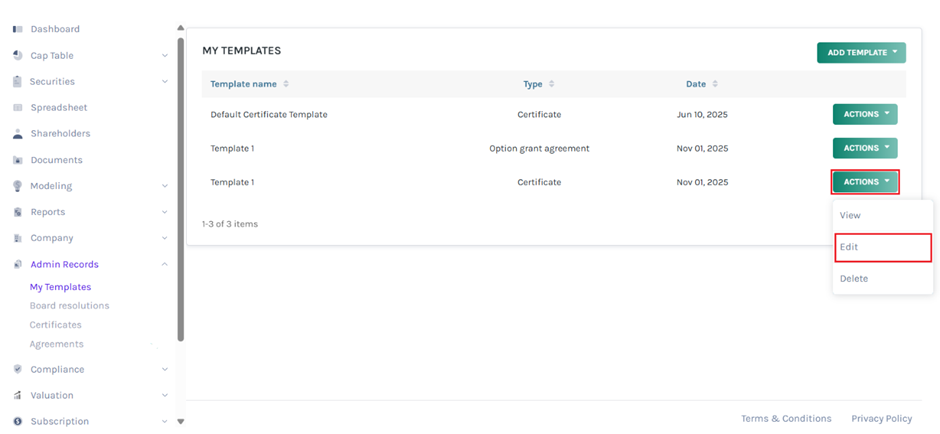Viewport: 940px width, 434px height.
Task: Click the Securities clipboard icon
Action: (x=17, y=82)
